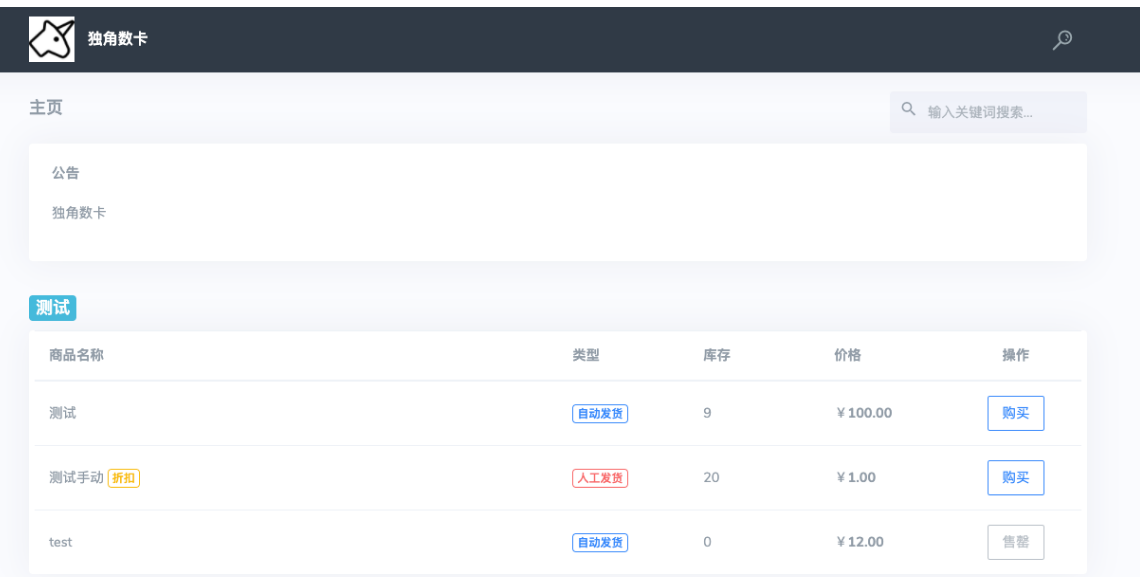Open the 独角数卡 site title link

(x=118, y=40)
